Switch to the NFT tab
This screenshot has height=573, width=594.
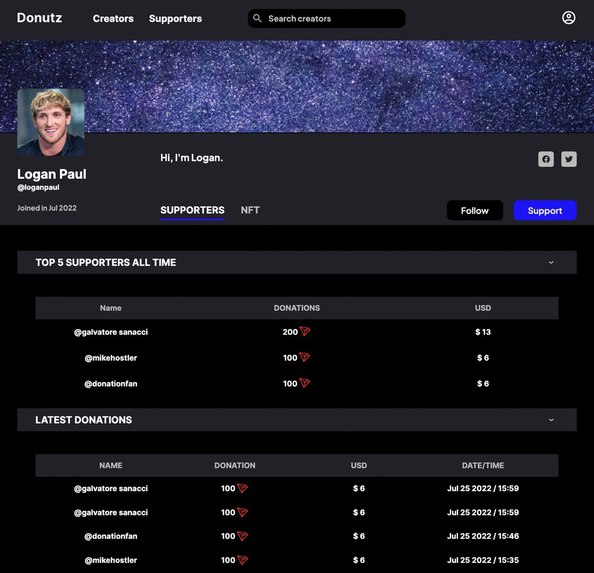[250, 210]
